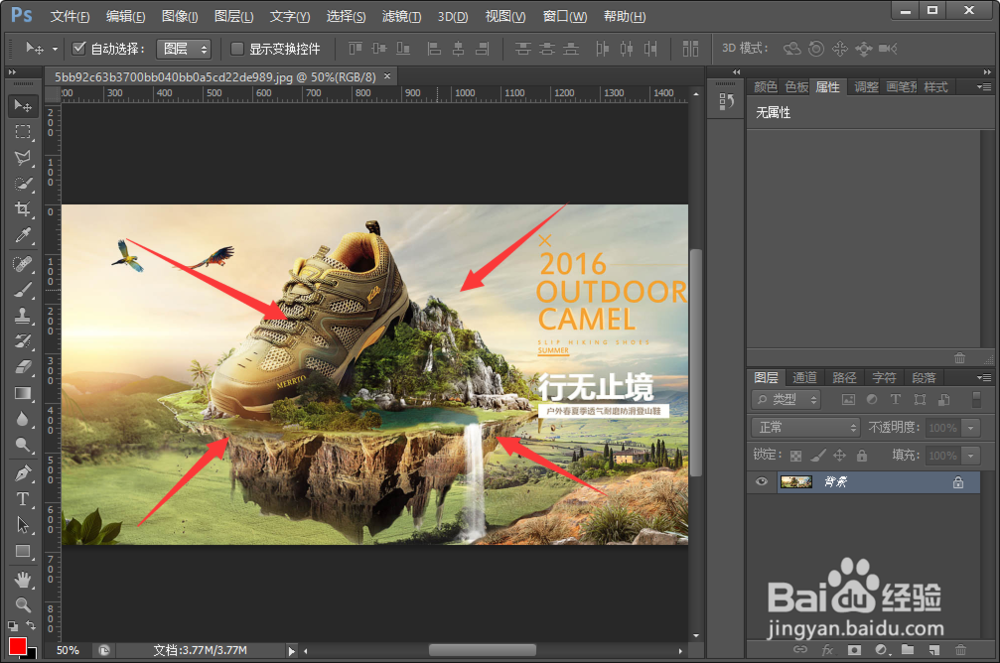Select the Clone Stamp tool
Screen dimensions: 1000x663
(x=23, y=315)
